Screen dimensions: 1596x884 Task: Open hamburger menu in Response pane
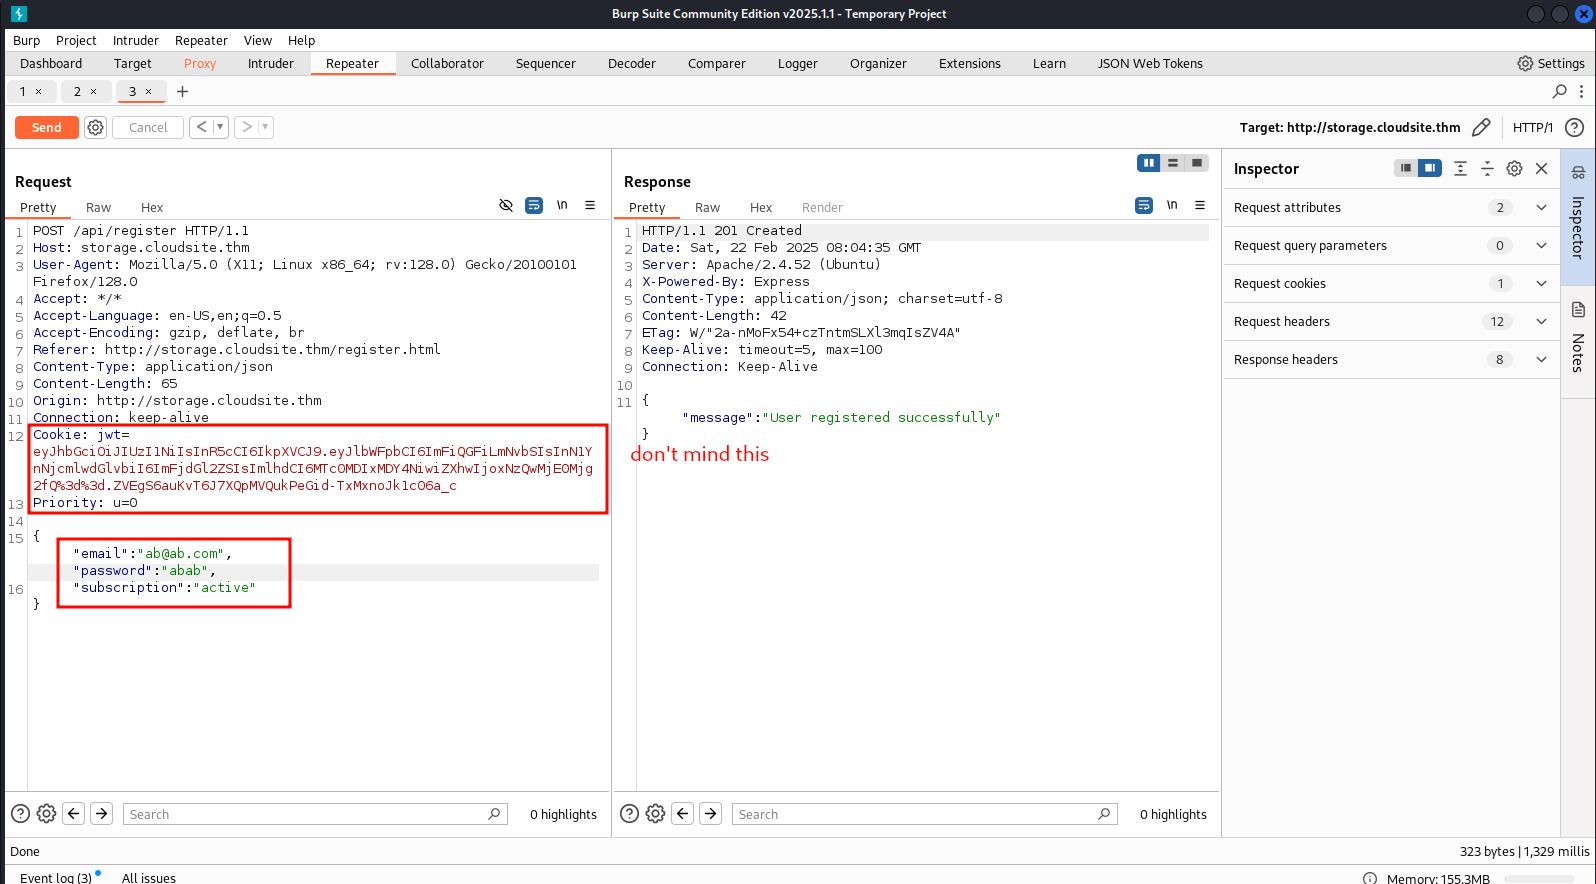[x=1200, y=205]
